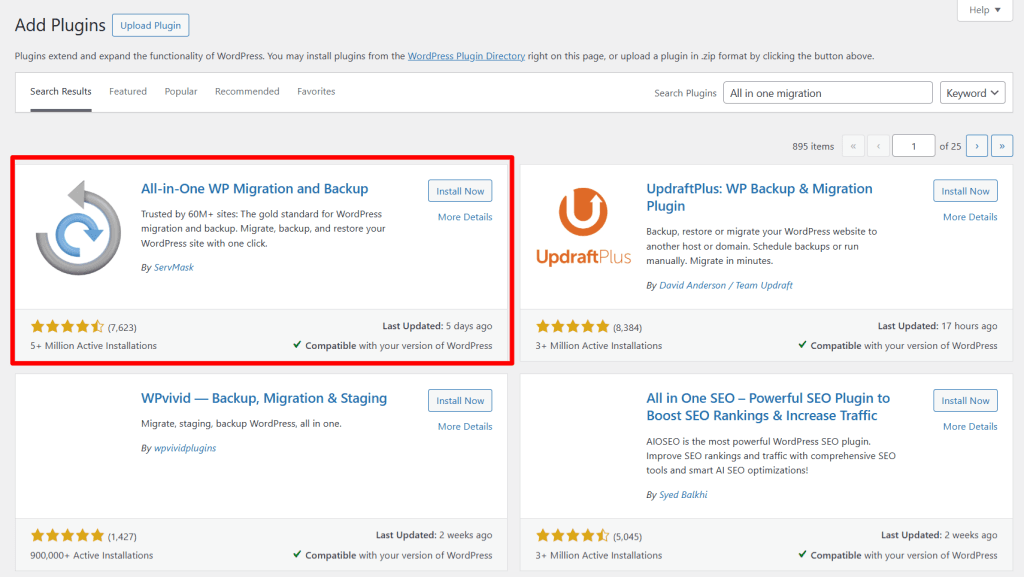Viewport: 1024px width, 577px height.
Task: Click the first page double-arrow
Action: tap(853, 145)
